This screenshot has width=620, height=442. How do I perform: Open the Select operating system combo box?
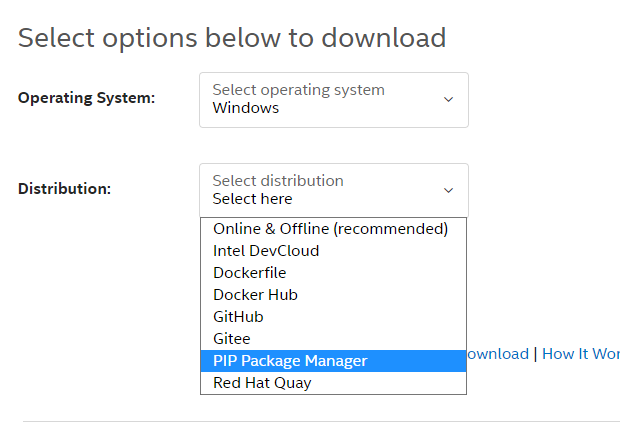coord(333,99)
